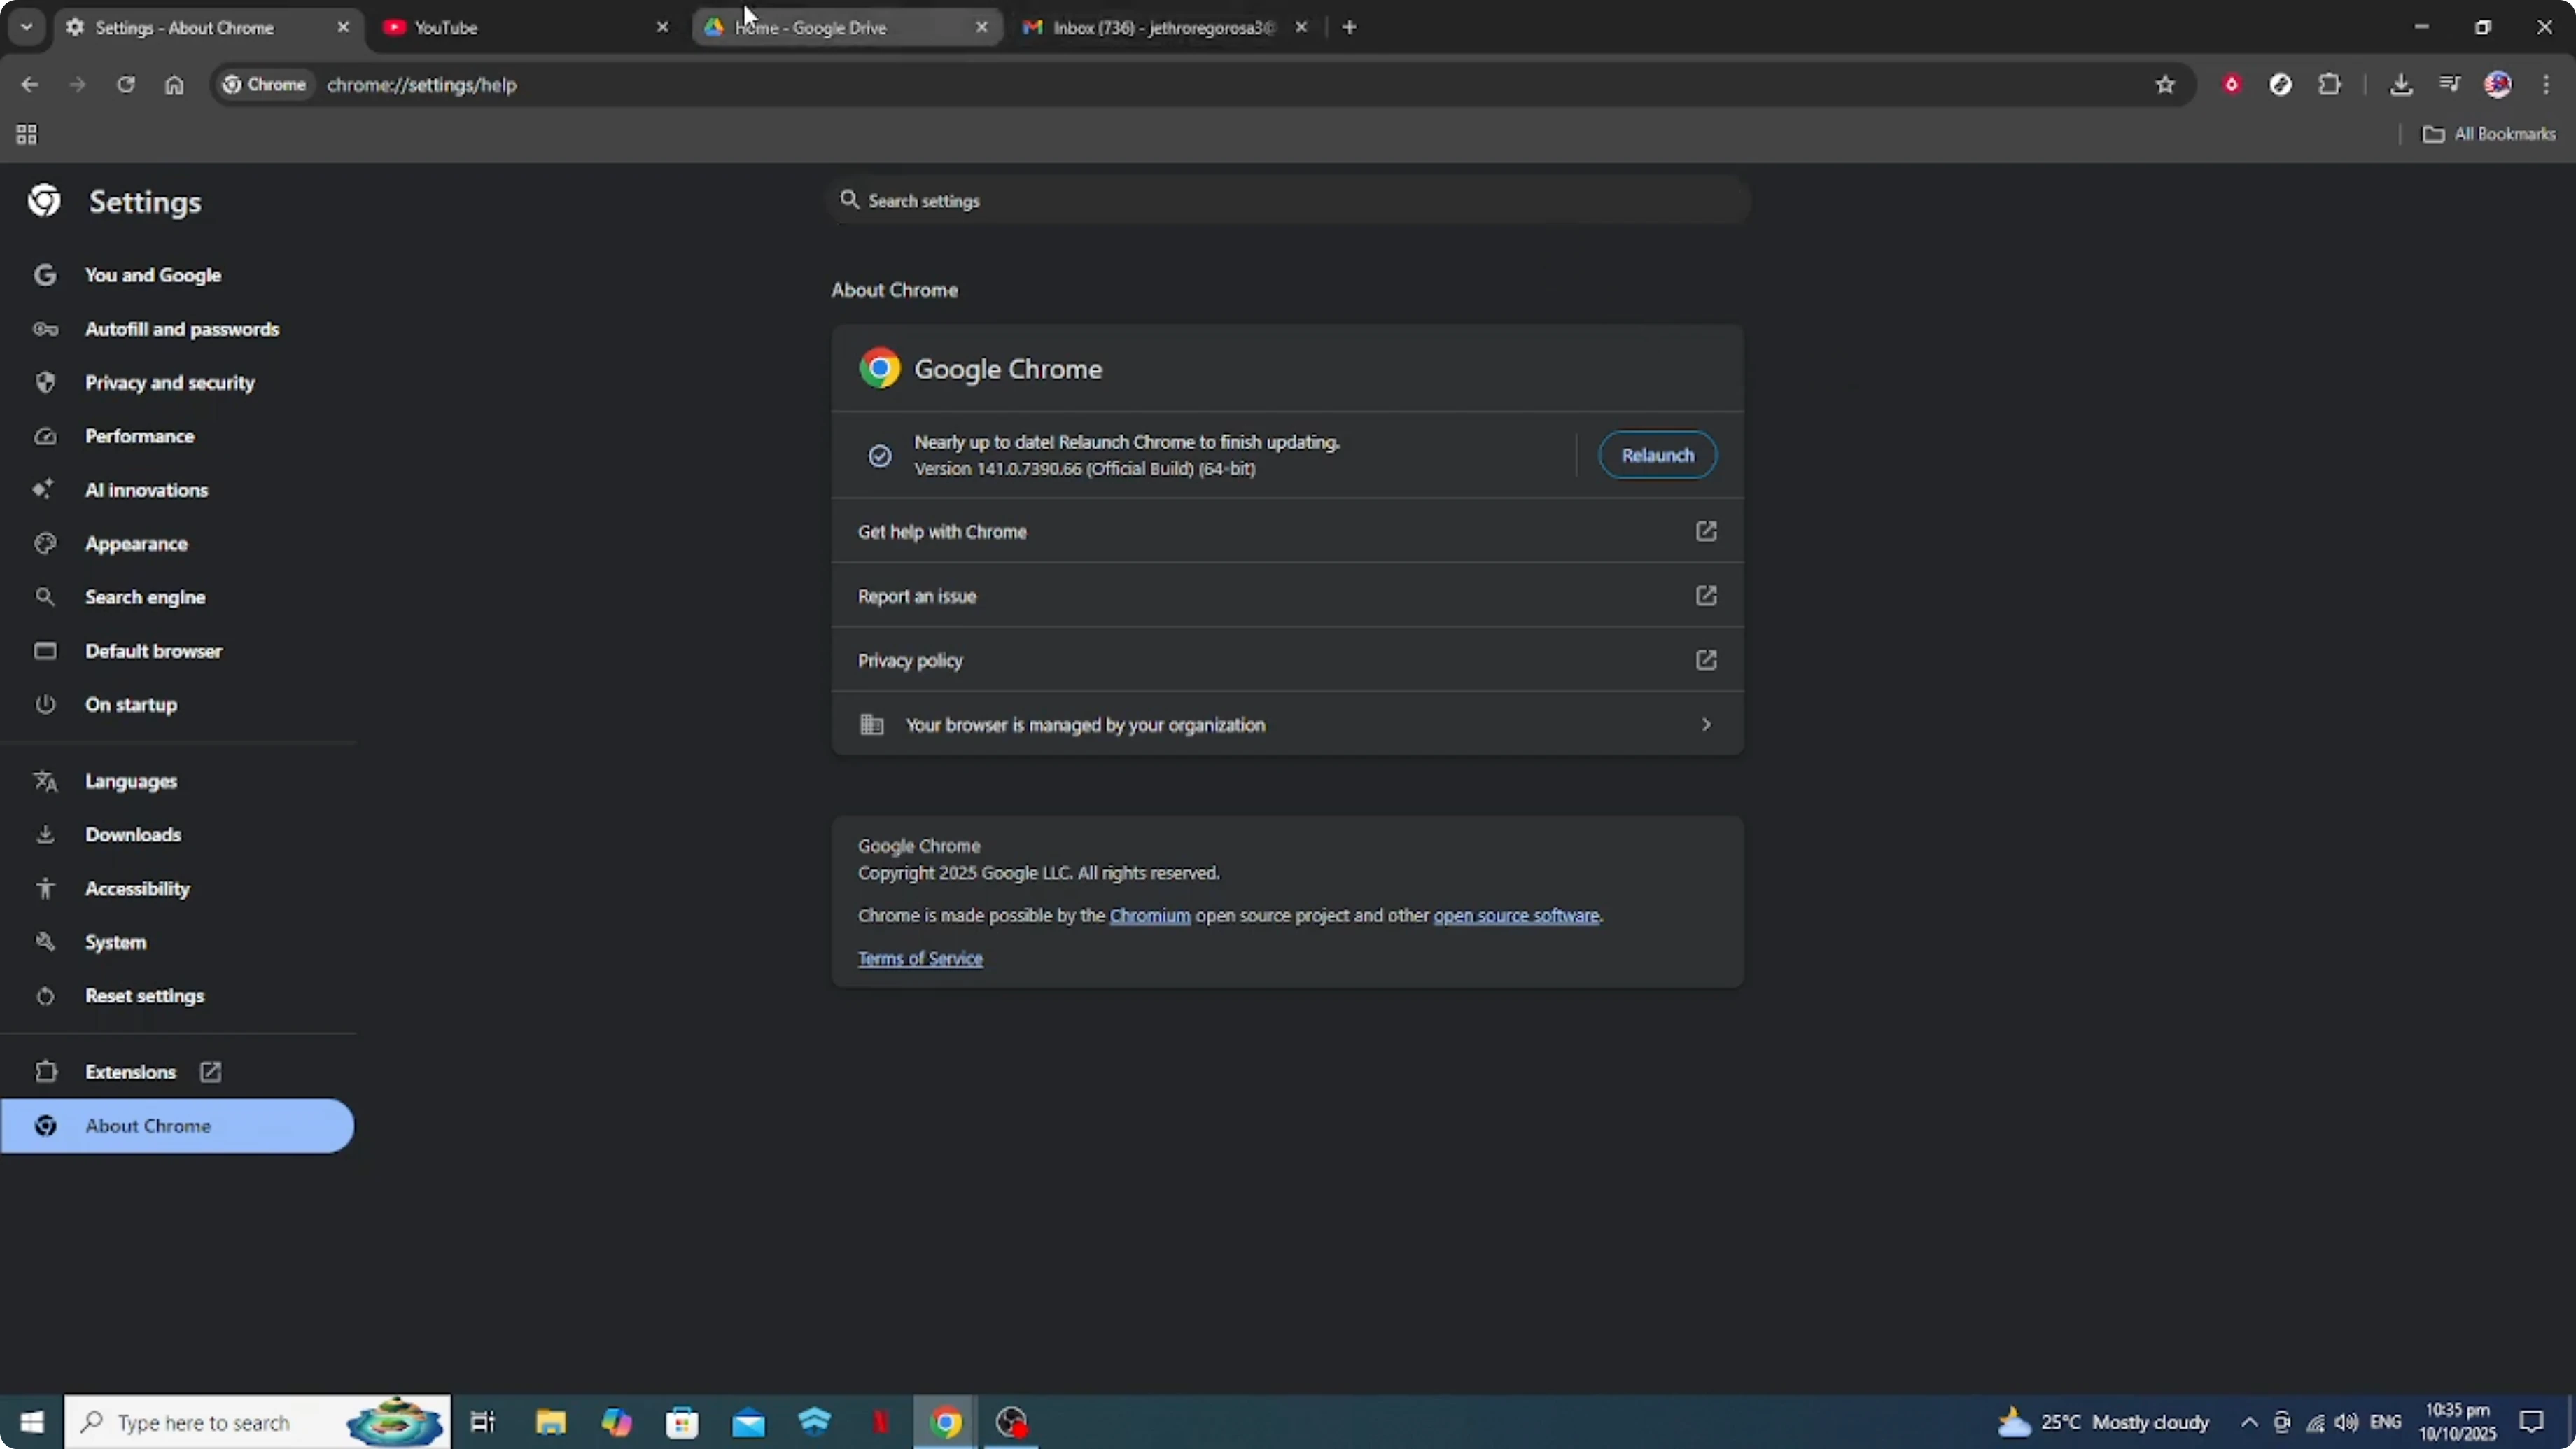Open All Bookmarks folder
This screenshot has width=2576, height=1449.
tap(2489, 134)
